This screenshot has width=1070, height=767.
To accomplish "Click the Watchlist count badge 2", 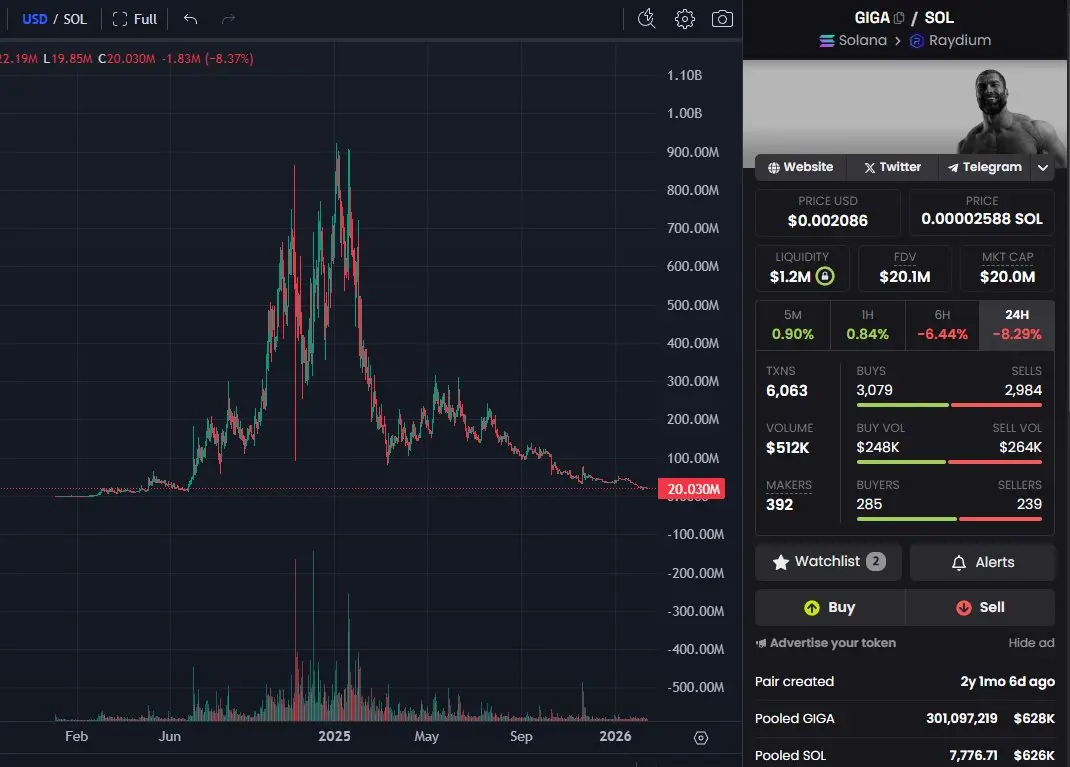I will pyautogui.click(x=876, y=562).
